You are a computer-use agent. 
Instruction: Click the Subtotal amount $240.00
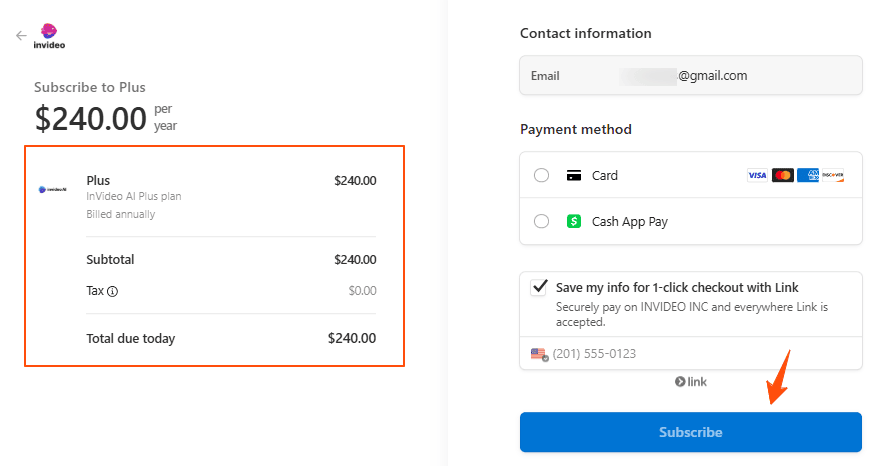point(355,260)
